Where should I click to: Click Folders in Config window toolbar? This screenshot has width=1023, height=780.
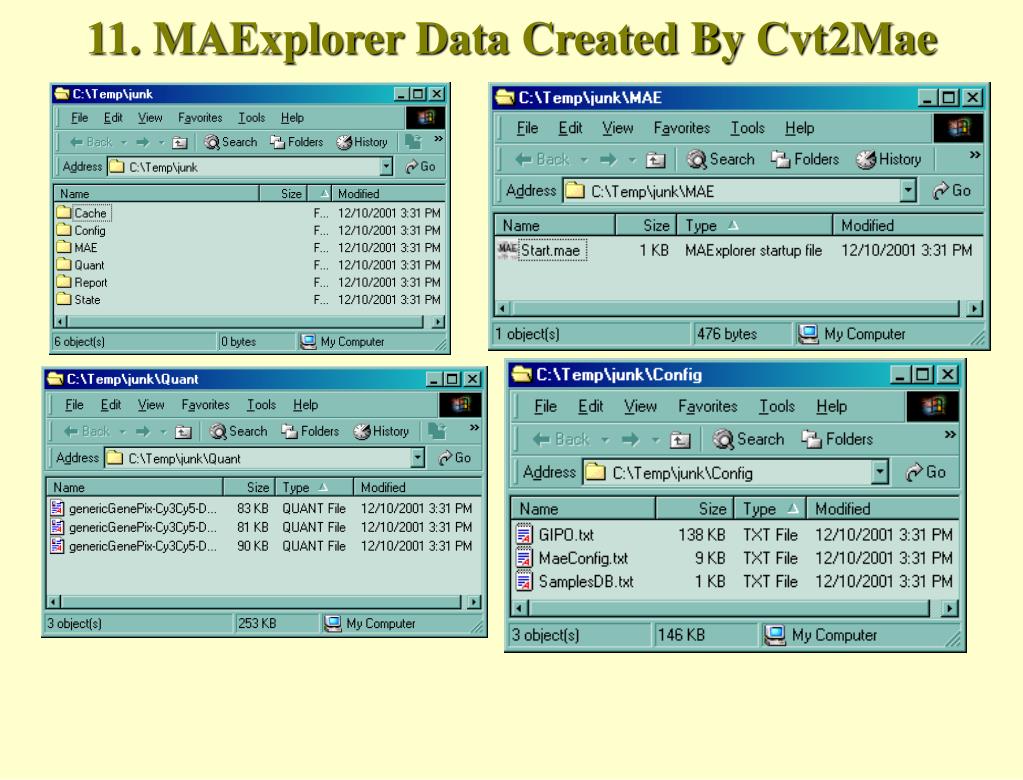[x=838, y=440]
